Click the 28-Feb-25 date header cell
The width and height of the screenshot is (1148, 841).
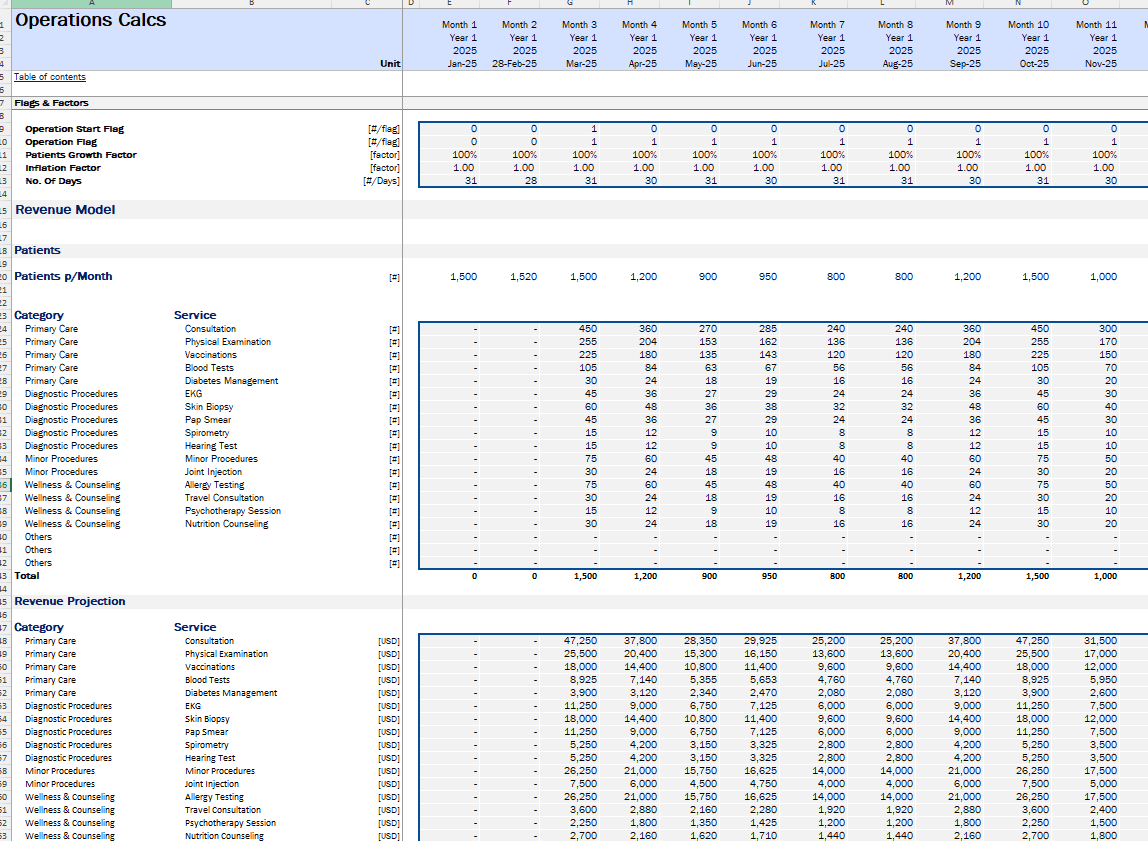(x=515, y=64)
